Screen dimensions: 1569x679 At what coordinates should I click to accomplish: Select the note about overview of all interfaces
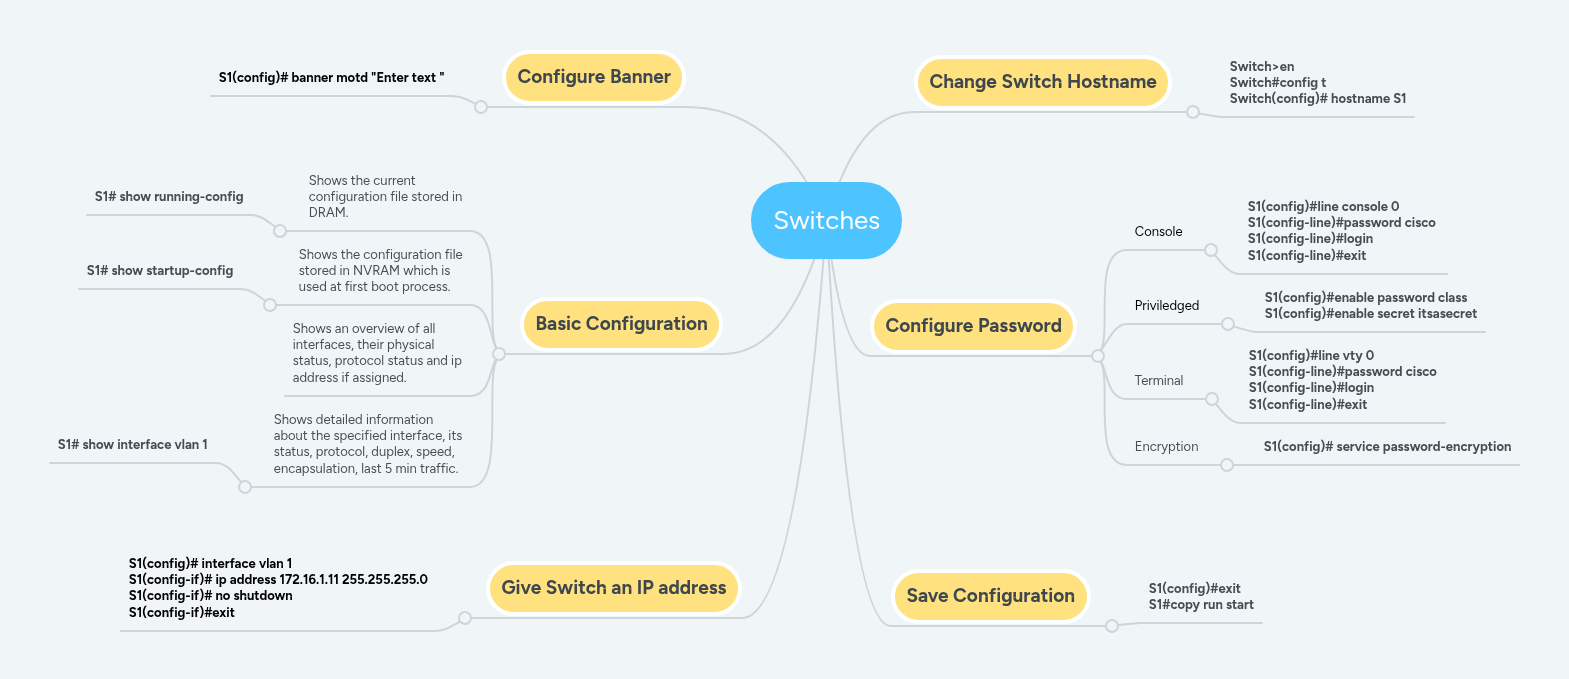(x=378, y=353)
